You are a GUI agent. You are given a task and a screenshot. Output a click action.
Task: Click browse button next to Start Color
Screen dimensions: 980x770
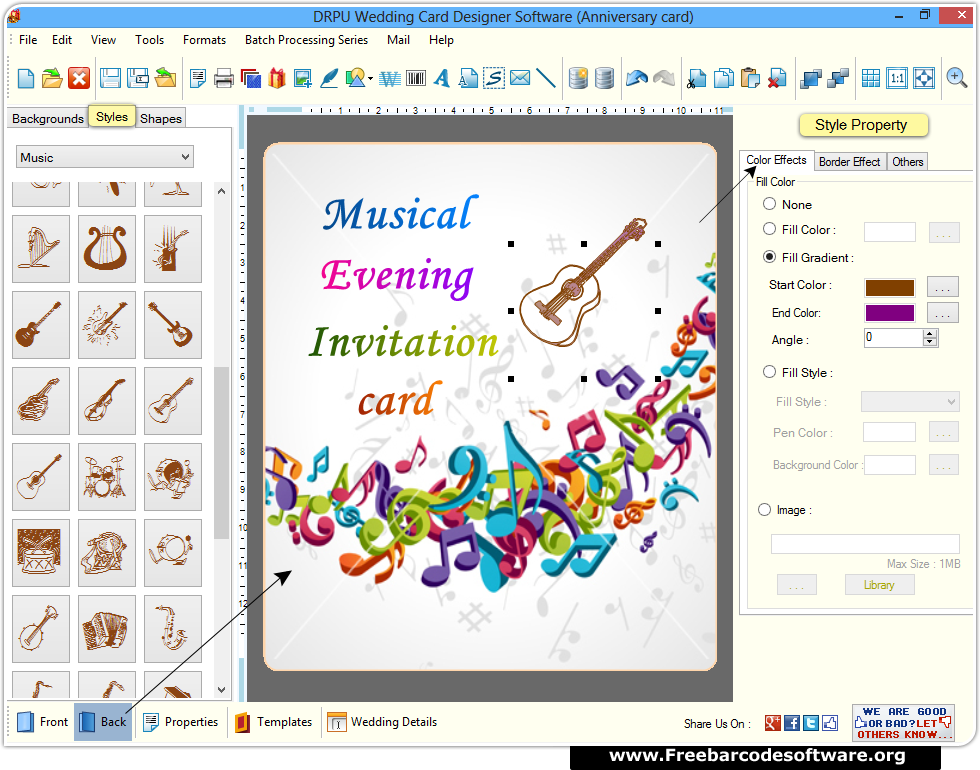(942, 287)
